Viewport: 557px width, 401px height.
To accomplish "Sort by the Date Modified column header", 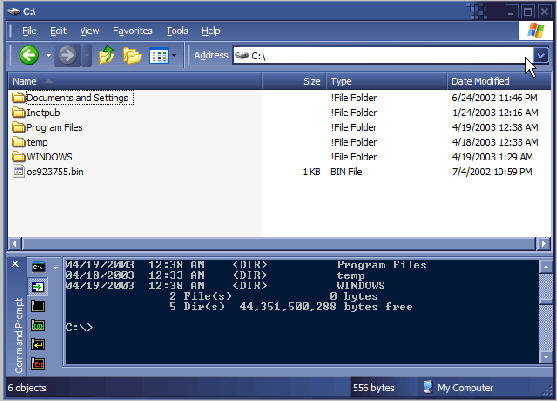I will [499, 81].
